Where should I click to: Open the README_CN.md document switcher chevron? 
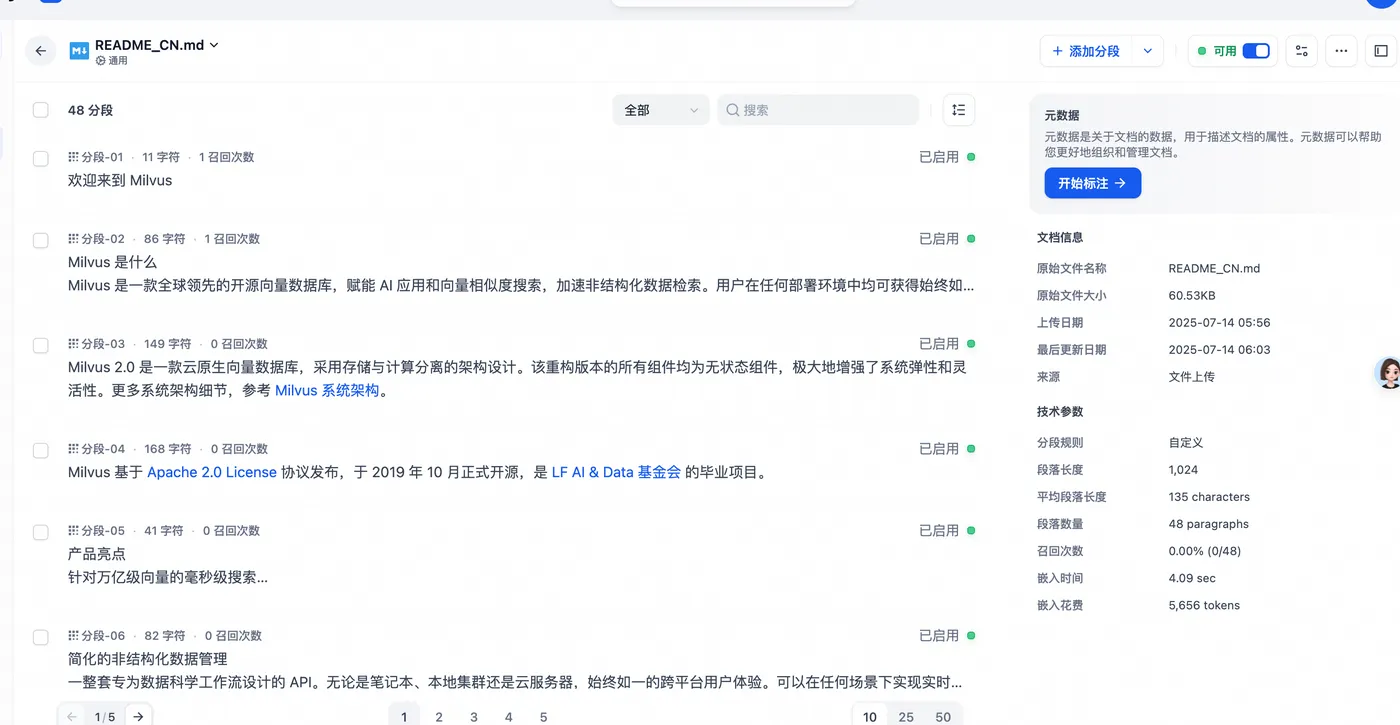click(214, 45)
